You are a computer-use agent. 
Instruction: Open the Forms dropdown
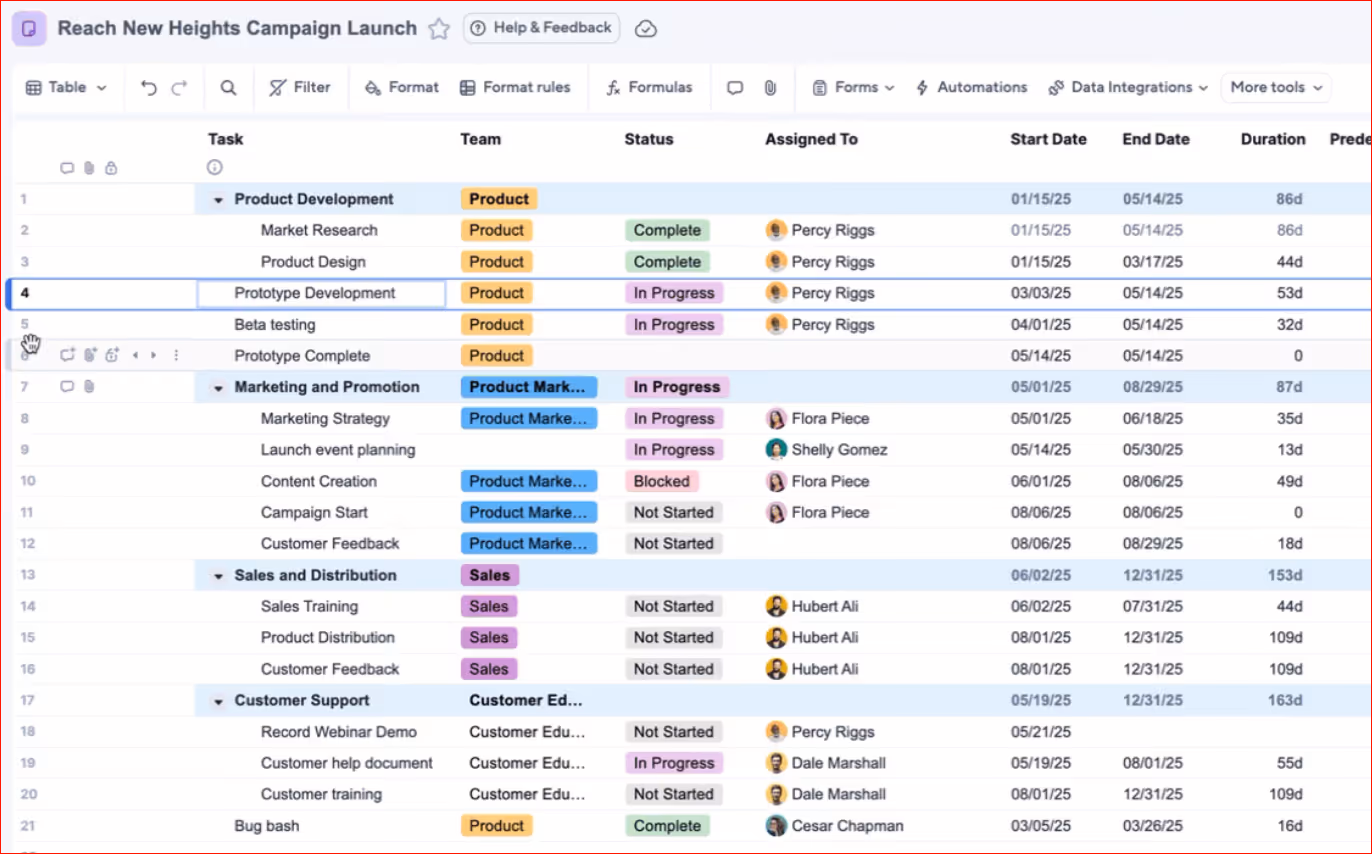point(853,87)
